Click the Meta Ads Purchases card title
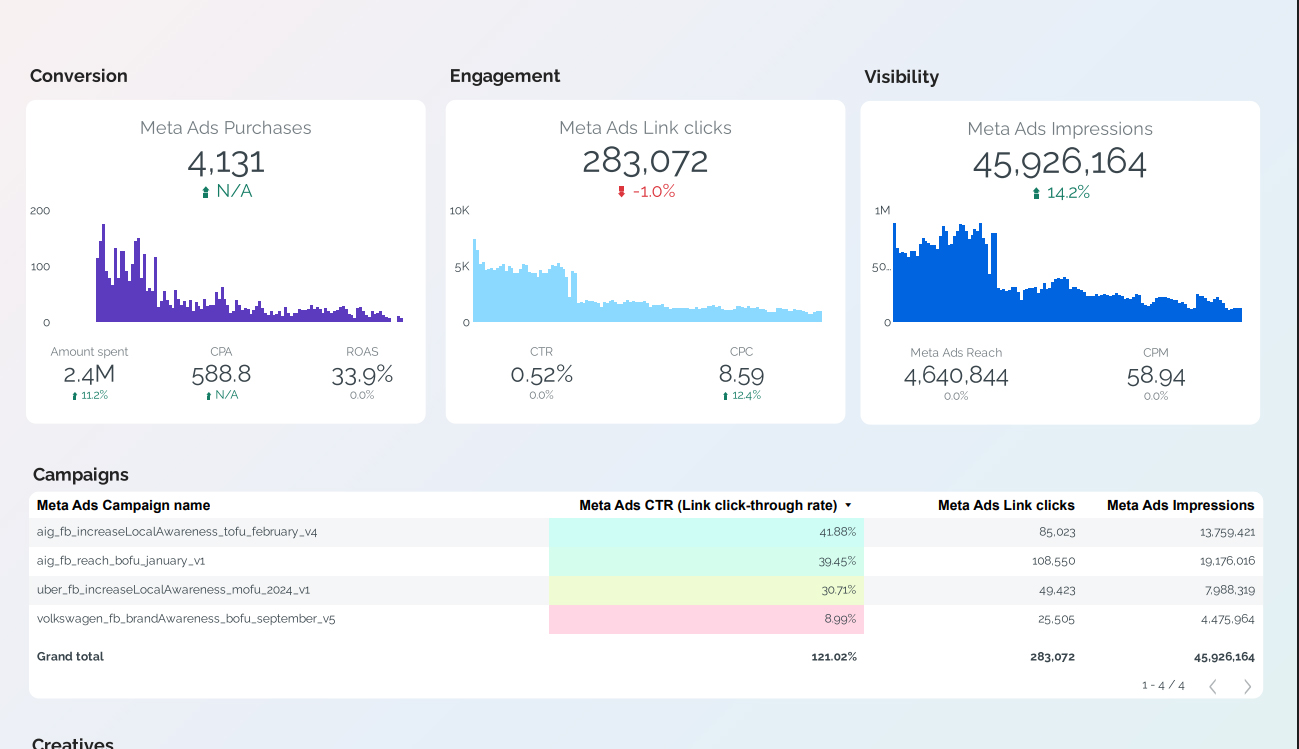This screenshot has width=1299, height=749. tap(226, 128)
